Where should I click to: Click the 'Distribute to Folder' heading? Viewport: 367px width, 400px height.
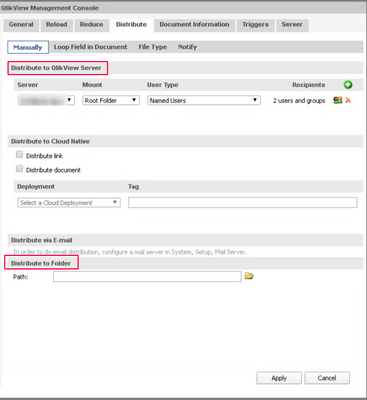(41, 263)
